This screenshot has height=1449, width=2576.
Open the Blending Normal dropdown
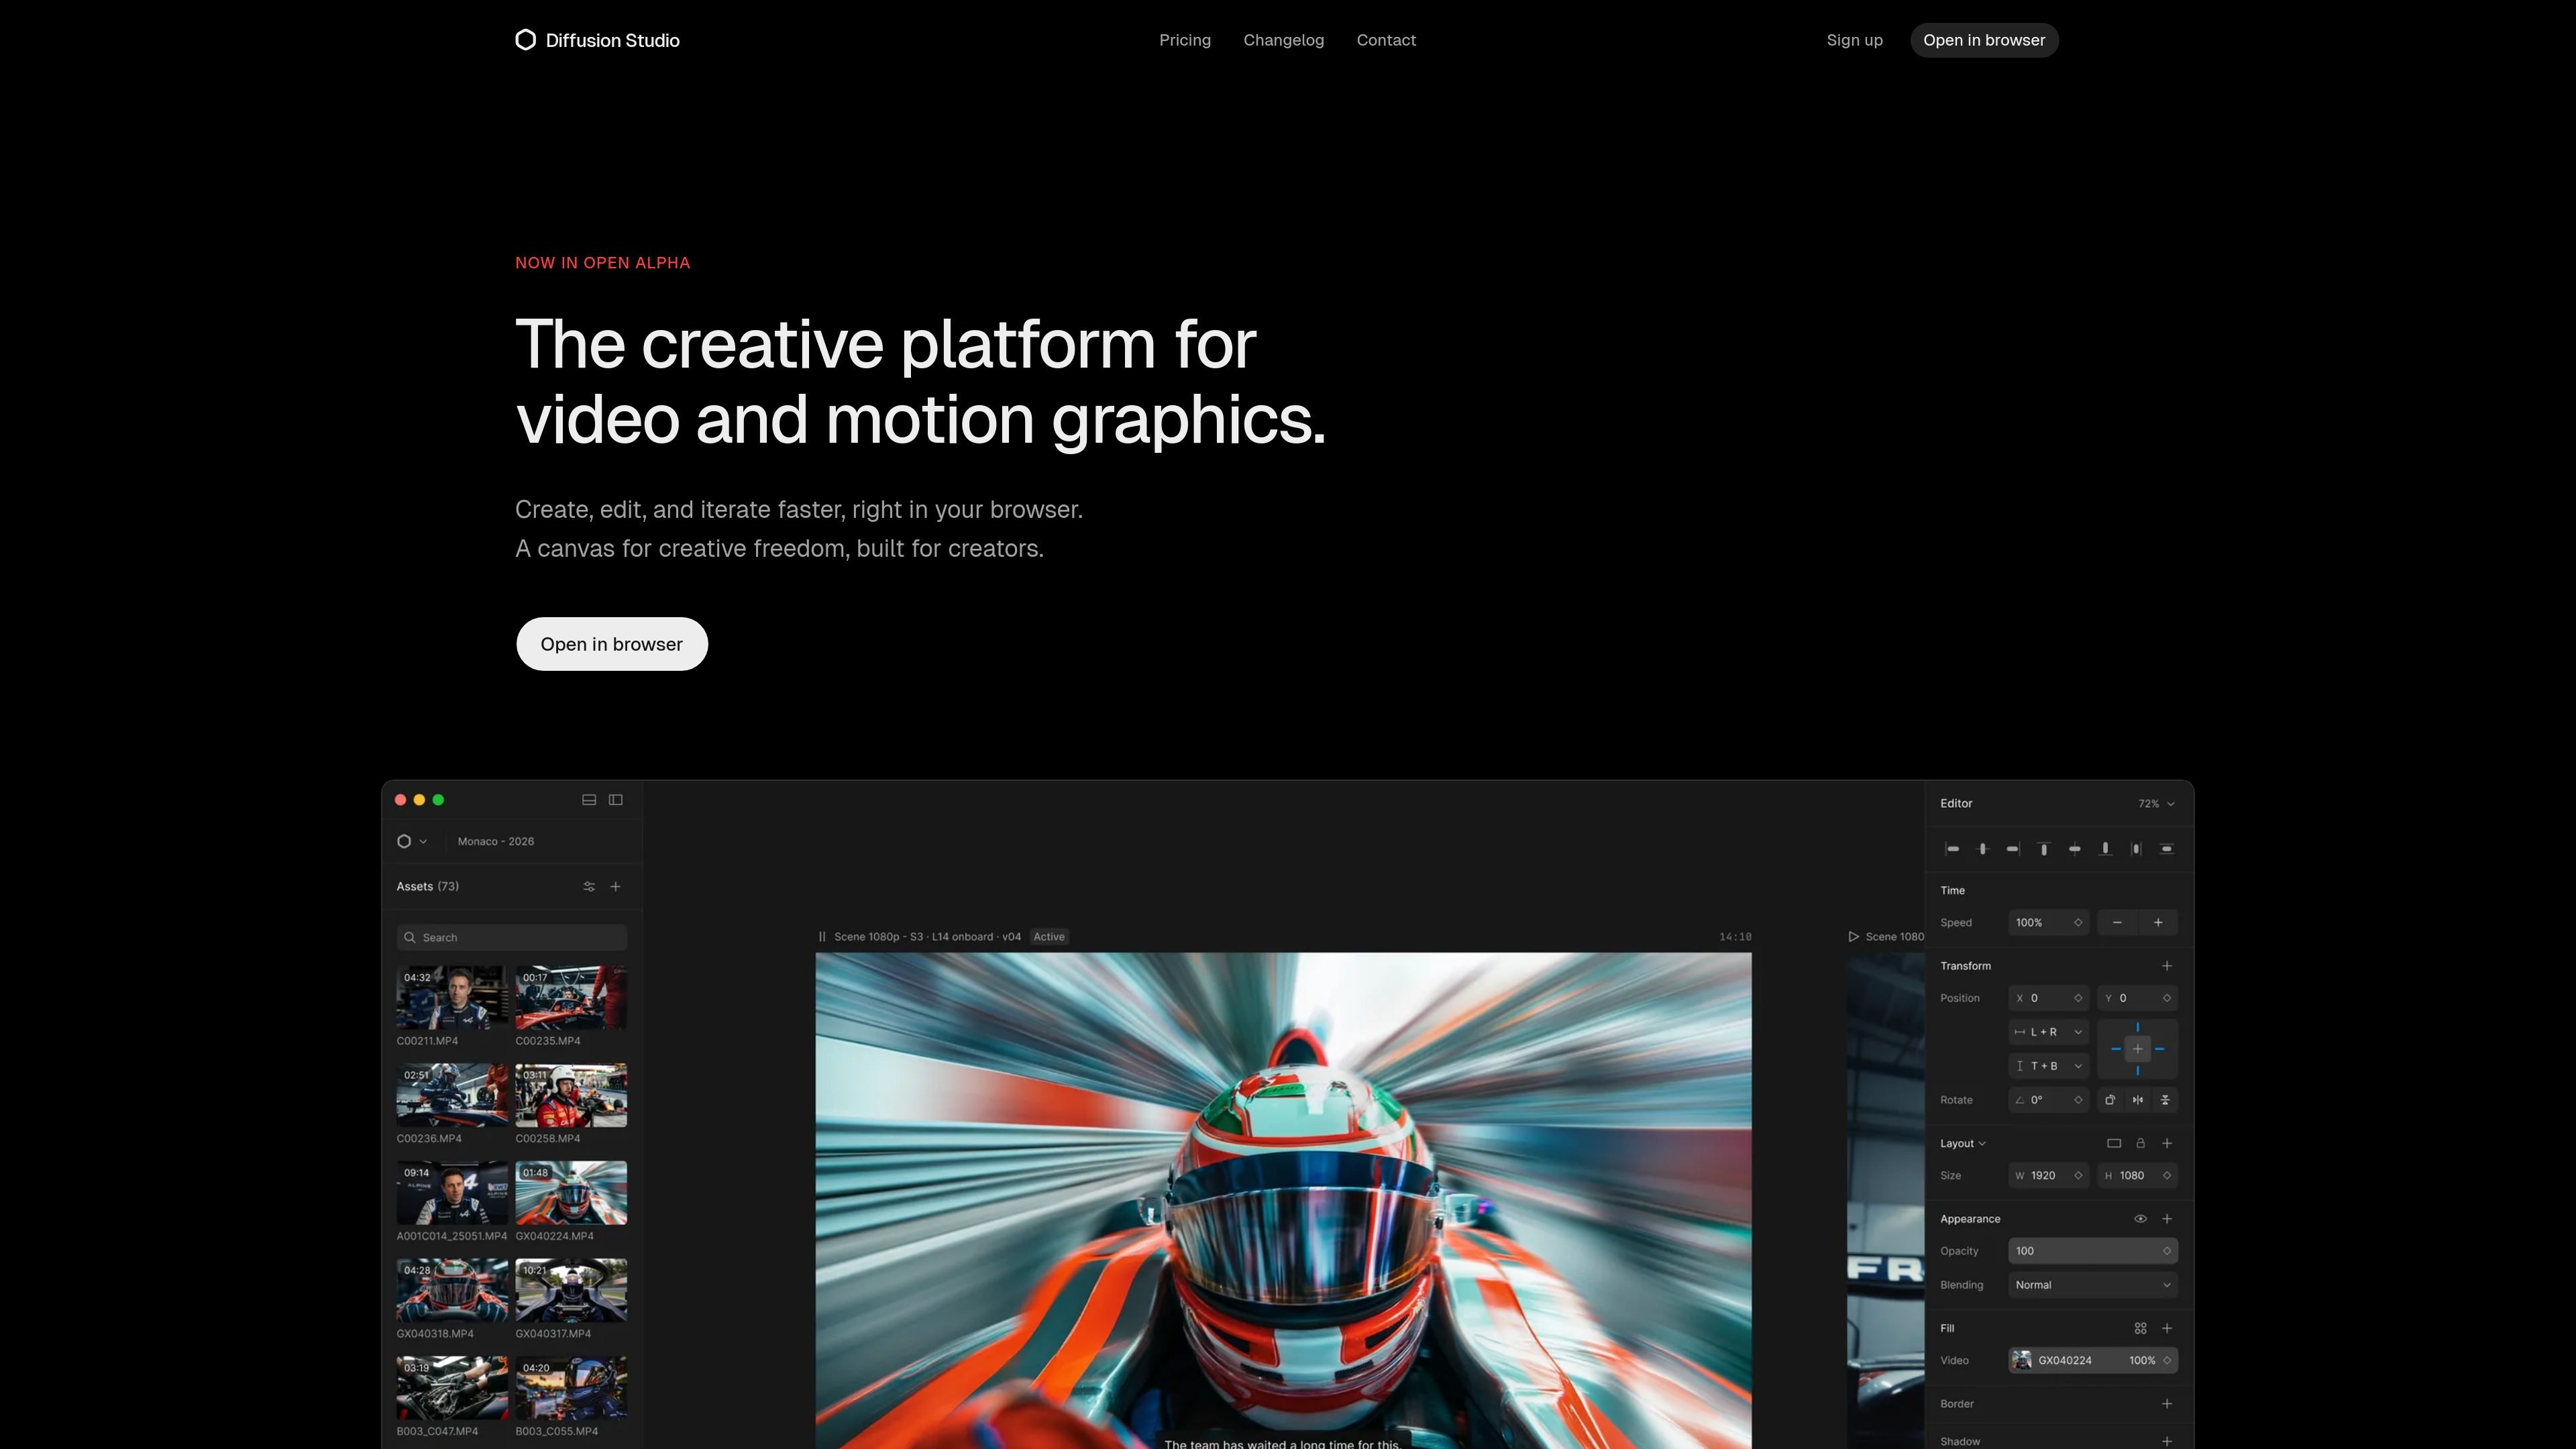[2092, 1286]
